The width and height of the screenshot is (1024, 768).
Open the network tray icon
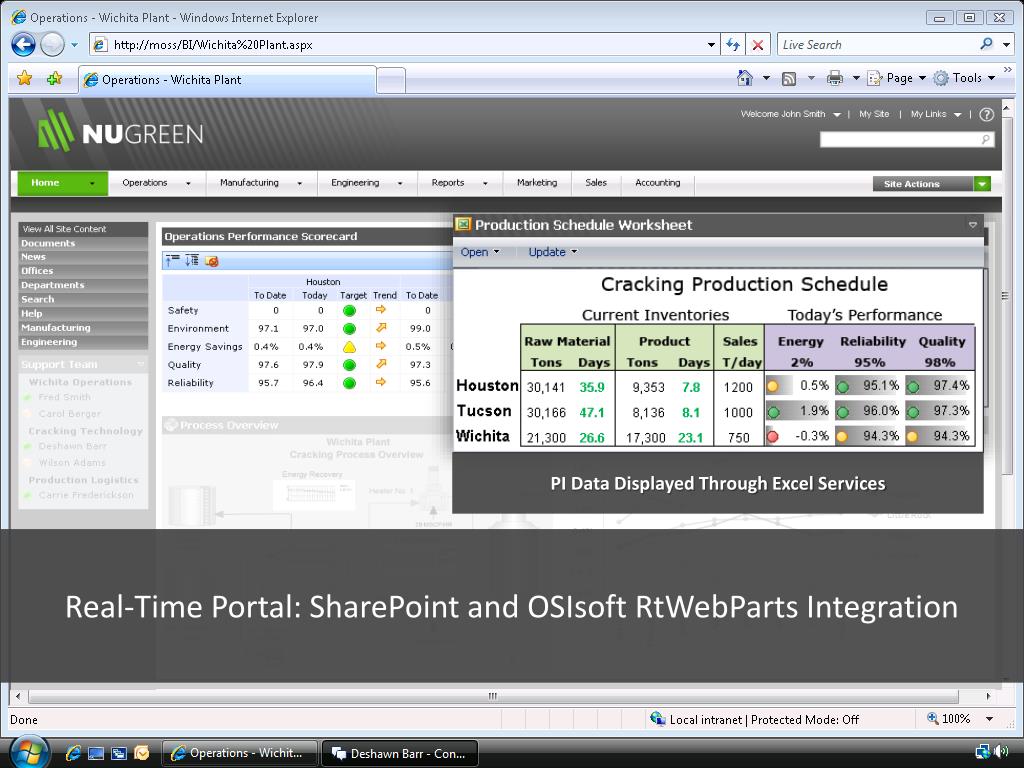pyautogui.click(x=982, y=752)
